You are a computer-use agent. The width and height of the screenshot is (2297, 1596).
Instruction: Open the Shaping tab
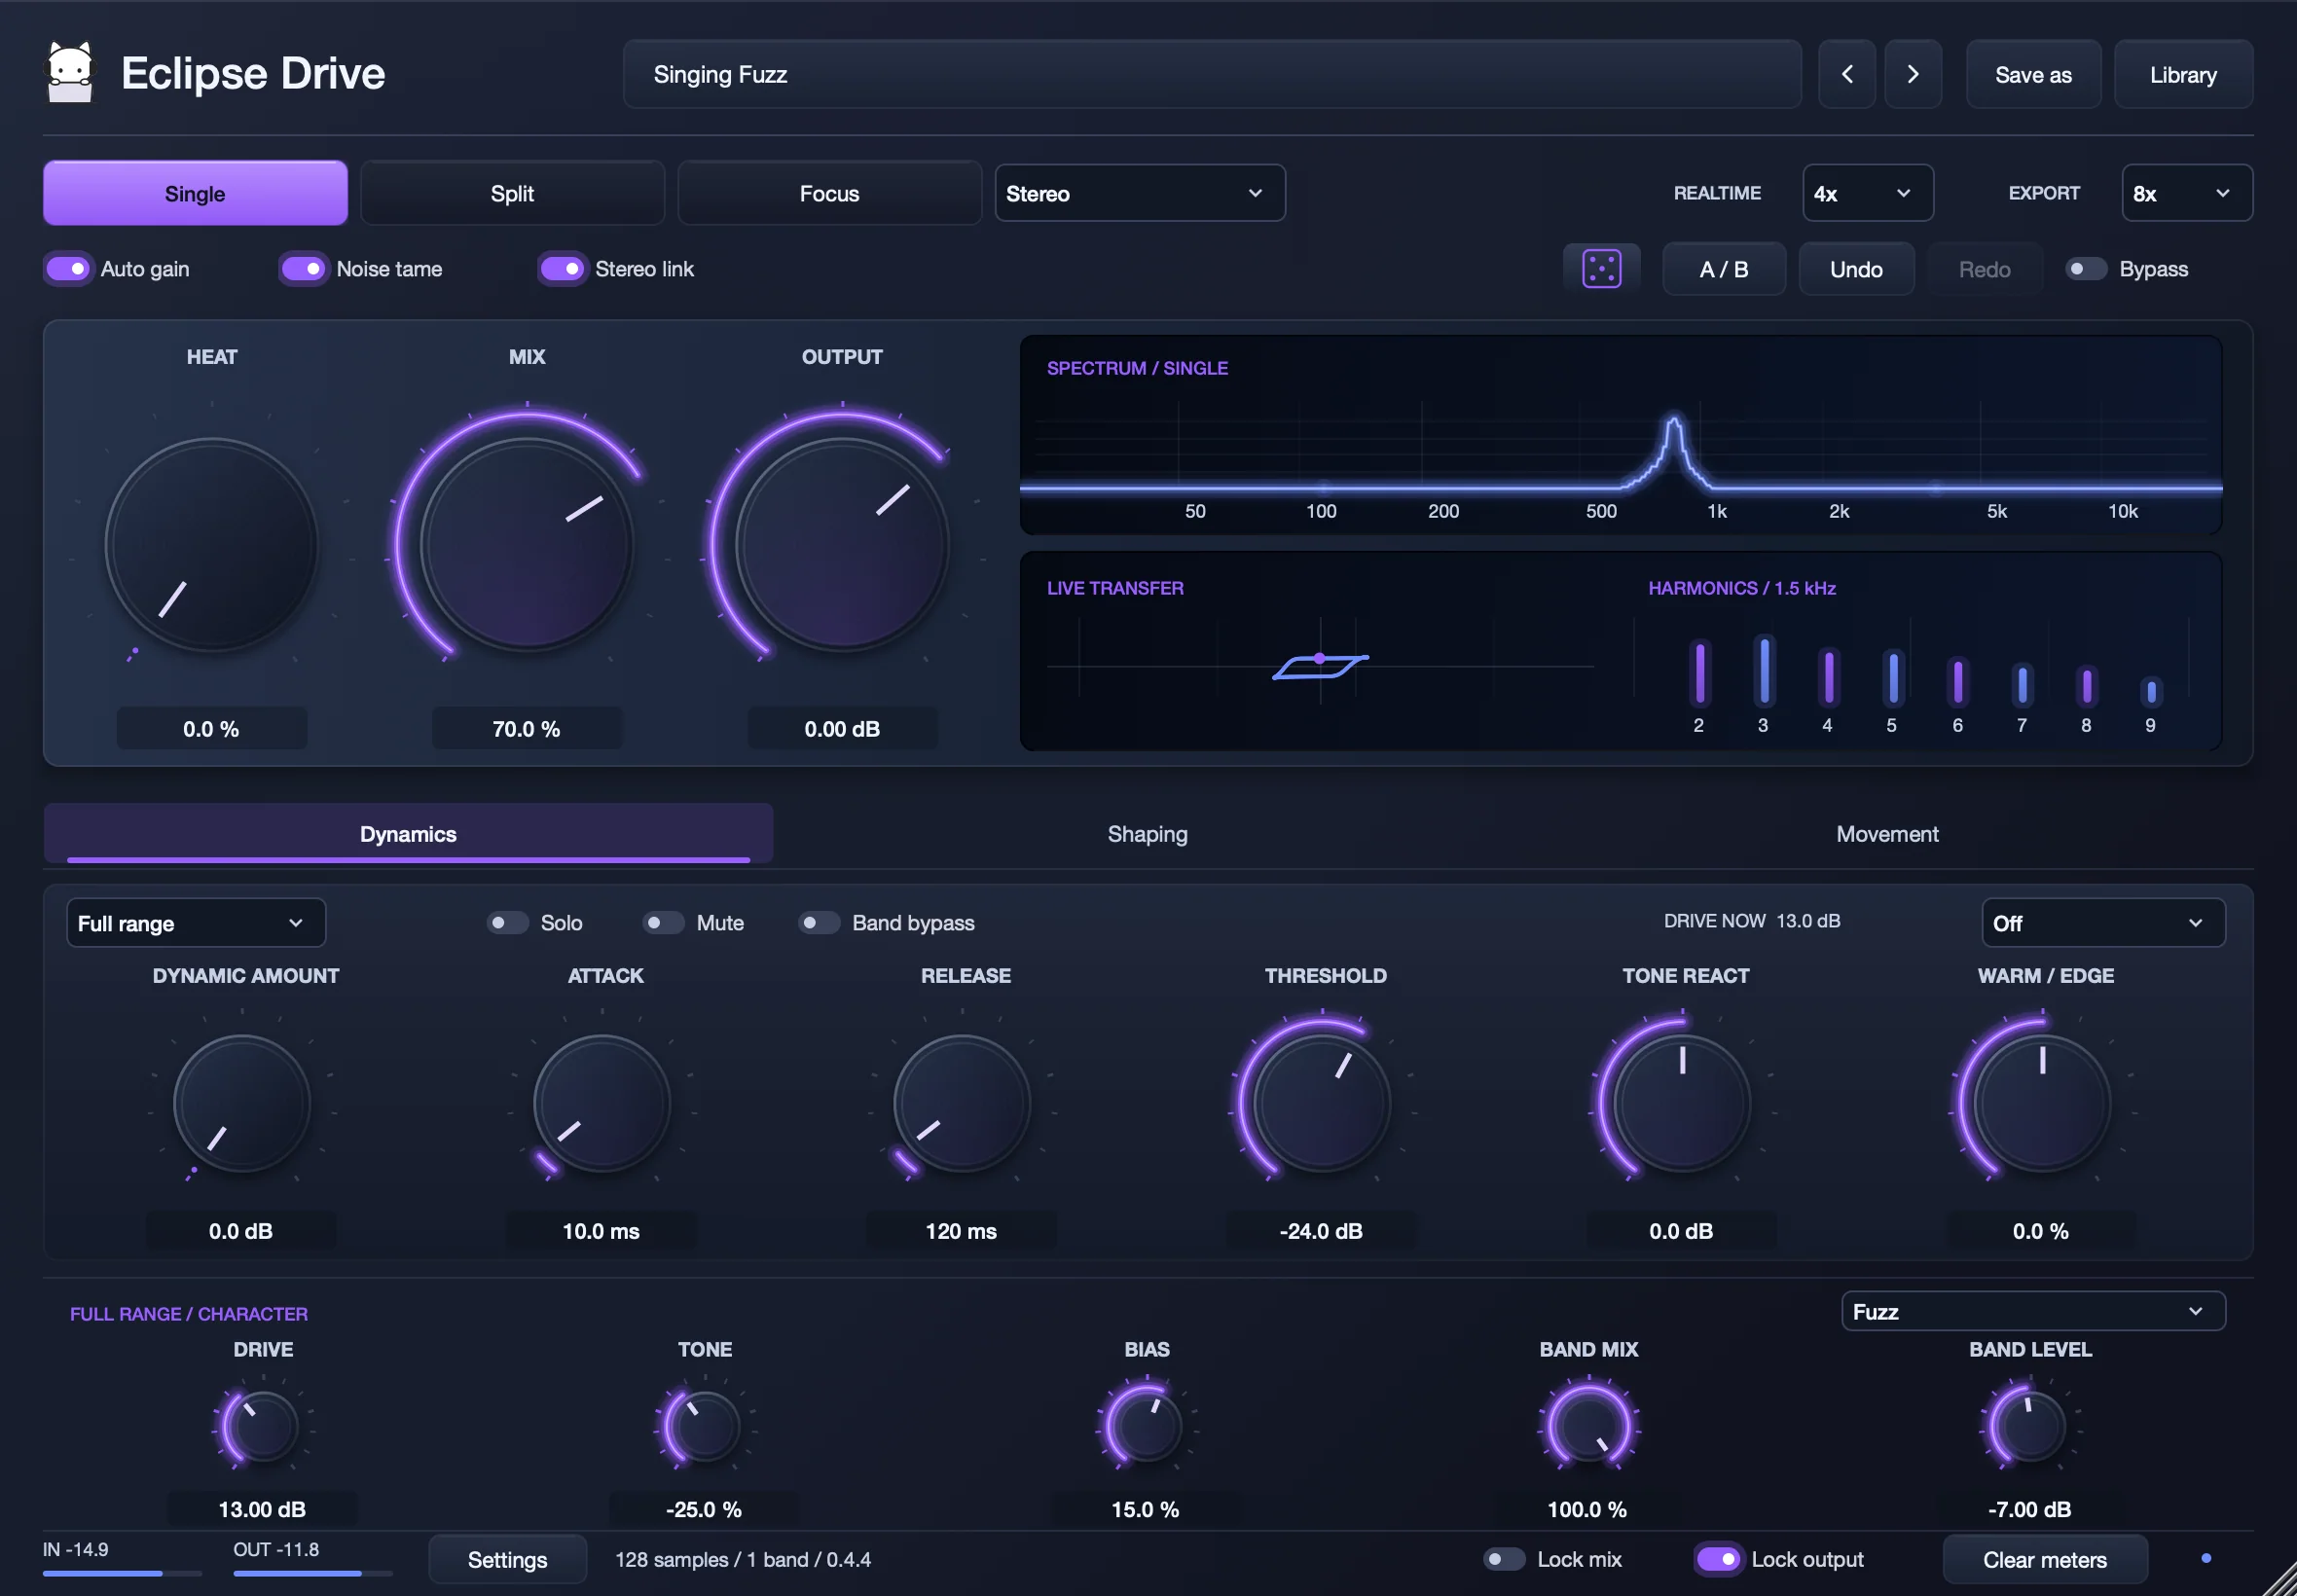pos(1147,834)
